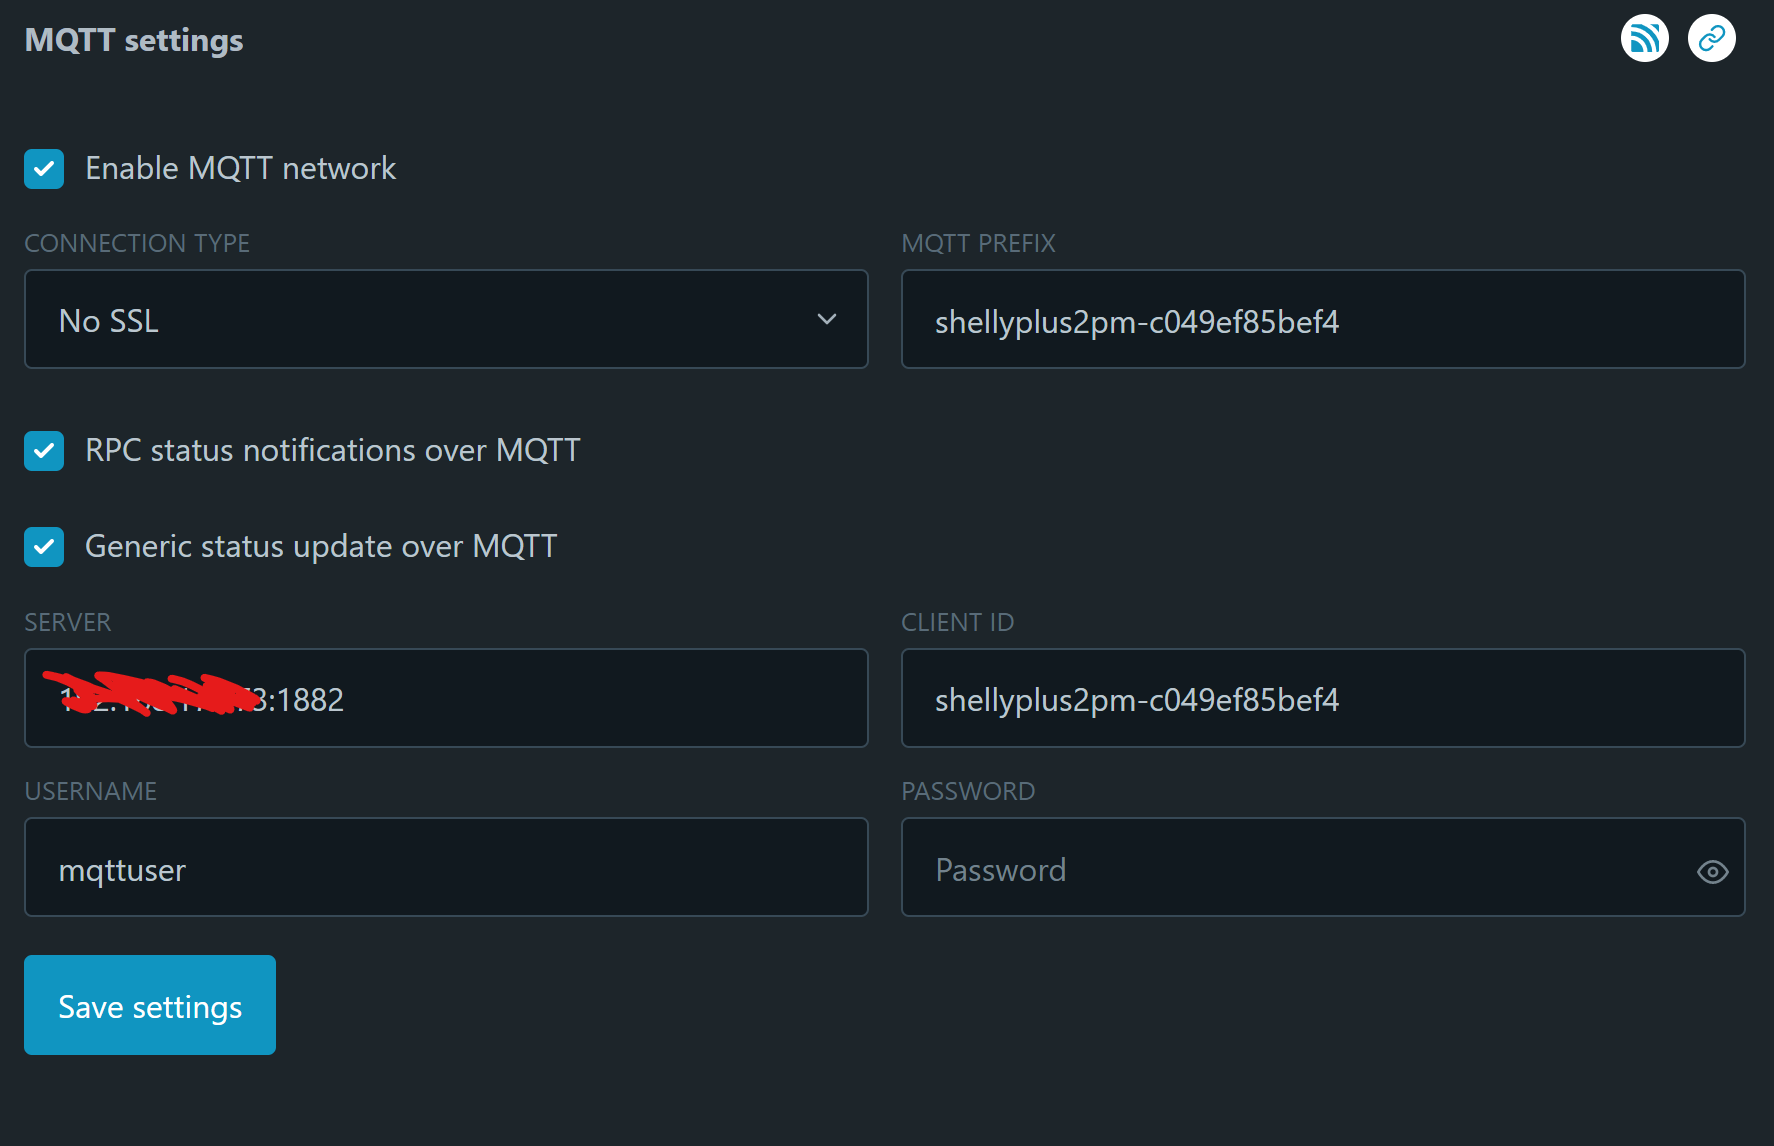This screenshot has height=1146, width=1774.
Task: Click the CLIENT ID label
Action: [957, 622]
